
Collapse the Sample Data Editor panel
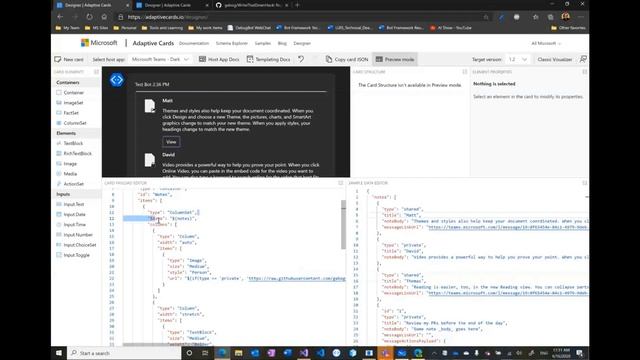[x=584, y=183]
